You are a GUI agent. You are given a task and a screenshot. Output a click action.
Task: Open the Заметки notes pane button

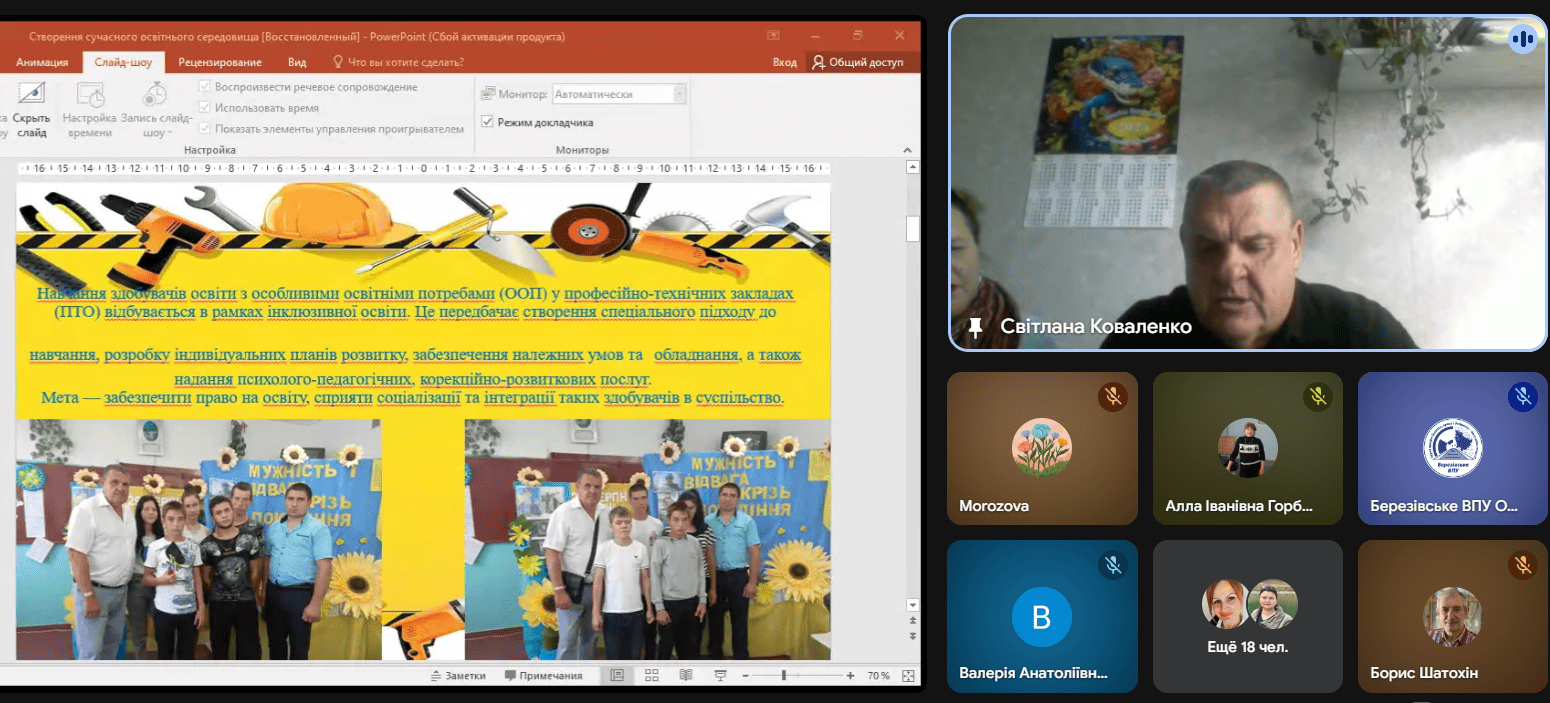point(458,675)
